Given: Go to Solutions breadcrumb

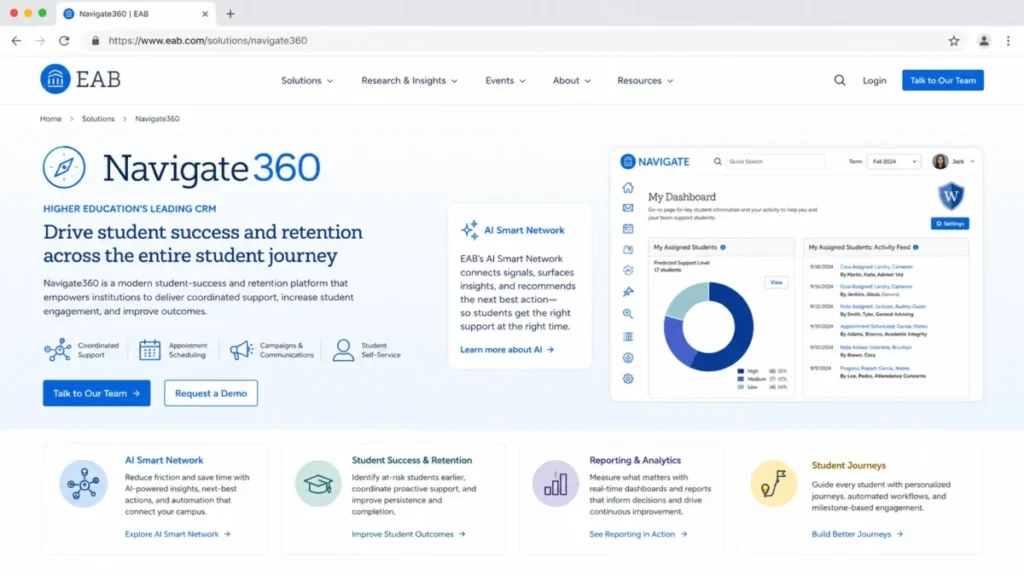Looking at the screenshot, I should 98,119.
